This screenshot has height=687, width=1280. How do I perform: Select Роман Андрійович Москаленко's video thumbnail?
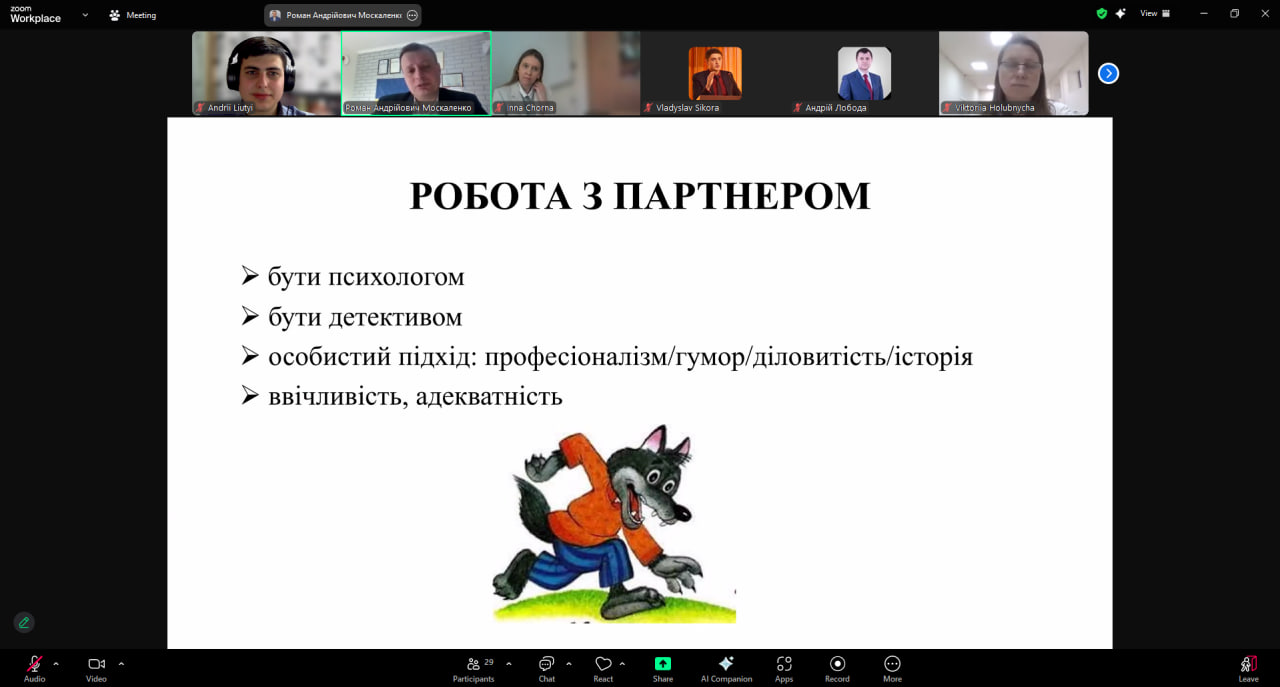tap(416, 73)
